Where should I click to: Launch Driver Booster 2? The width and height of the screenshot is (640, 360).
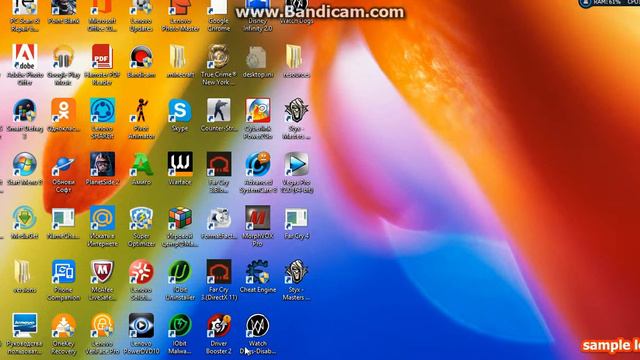[218, 334]
